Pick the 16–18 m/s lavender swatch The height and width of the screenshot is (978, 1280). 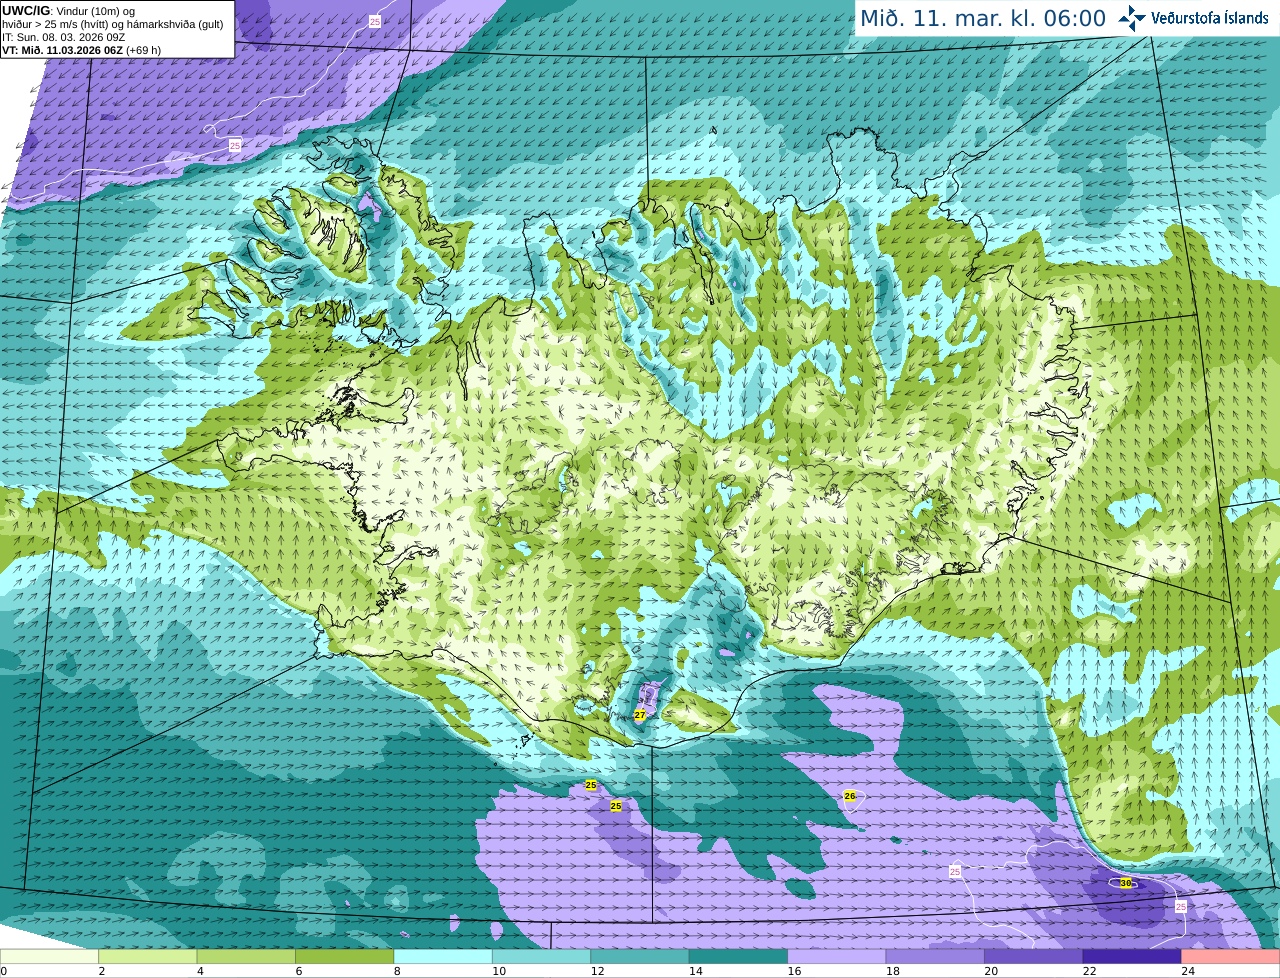click(x=837, y=956)
